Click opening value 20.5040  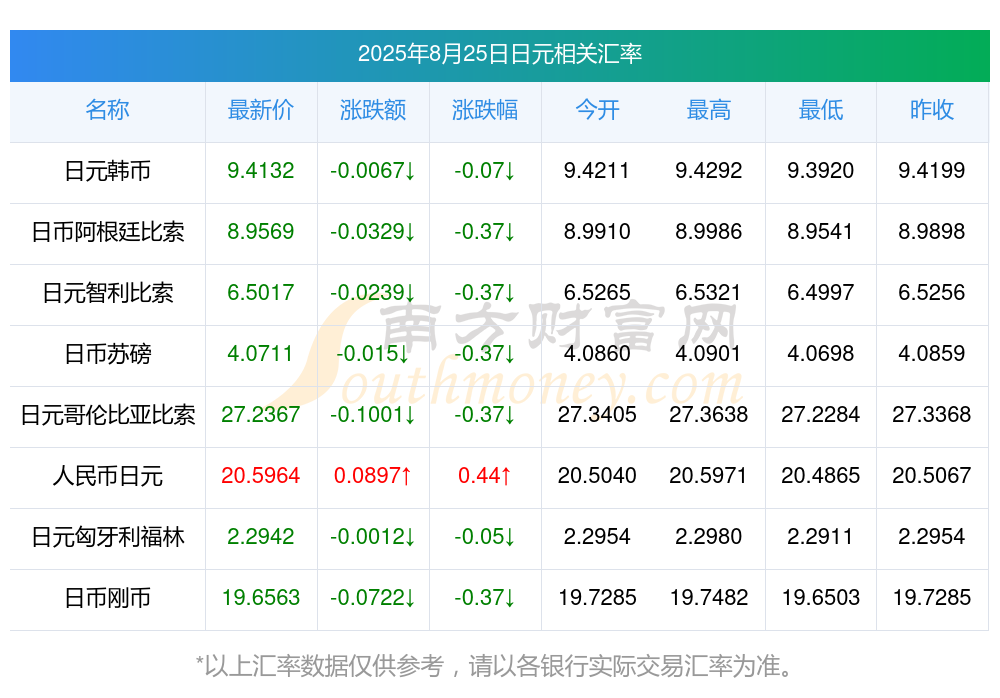click(597, 475)
